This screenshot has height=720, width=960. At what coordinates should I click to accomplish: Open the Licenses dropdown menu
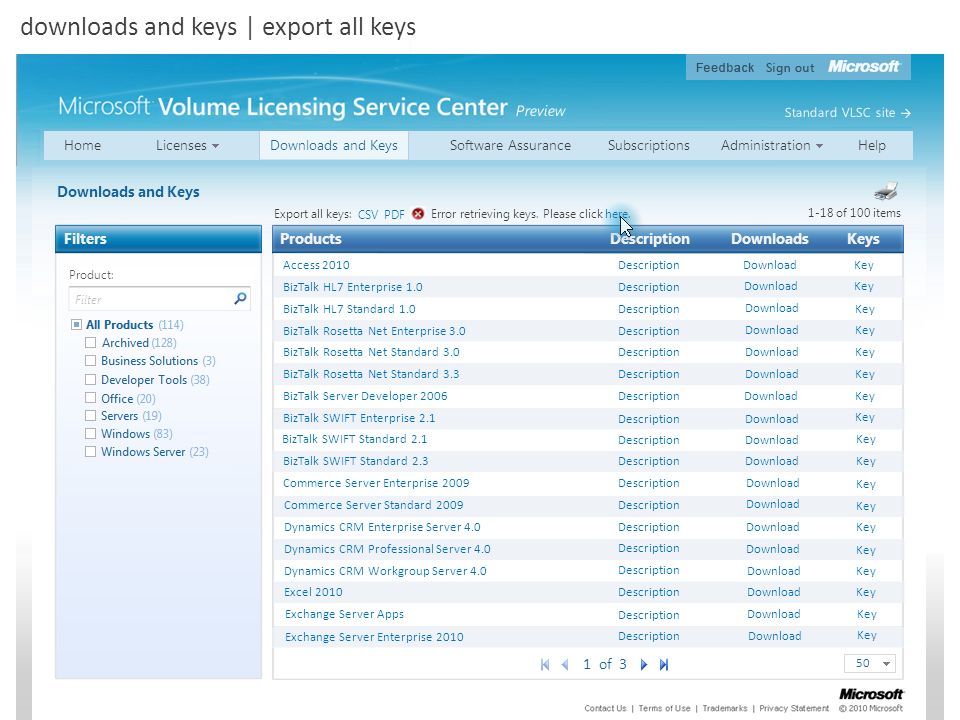(187, 146)
